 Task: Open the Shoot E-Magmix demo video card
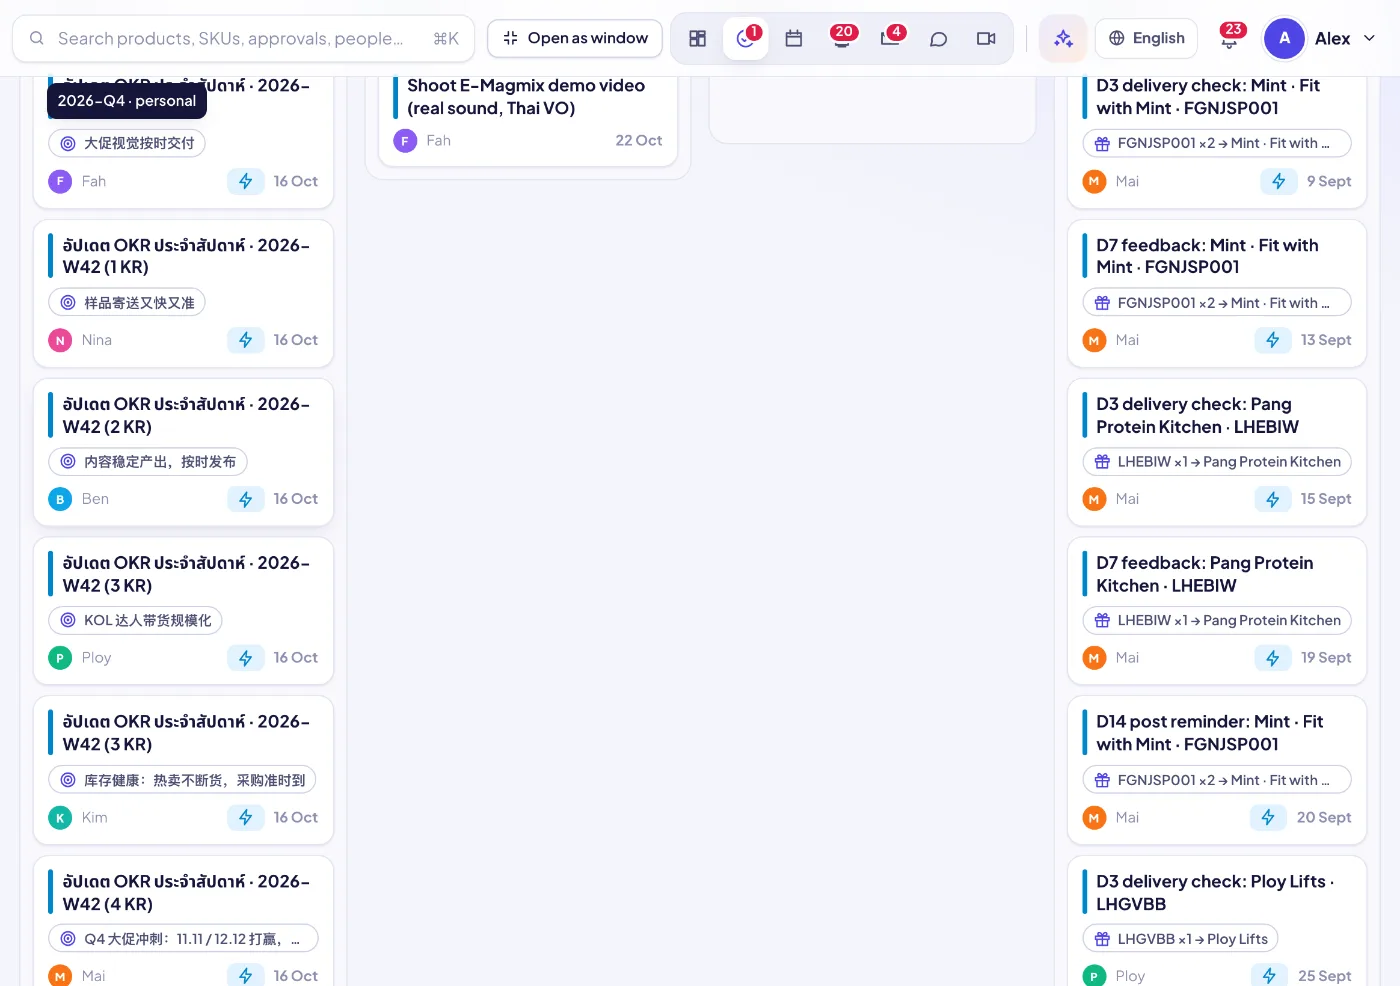528,97
